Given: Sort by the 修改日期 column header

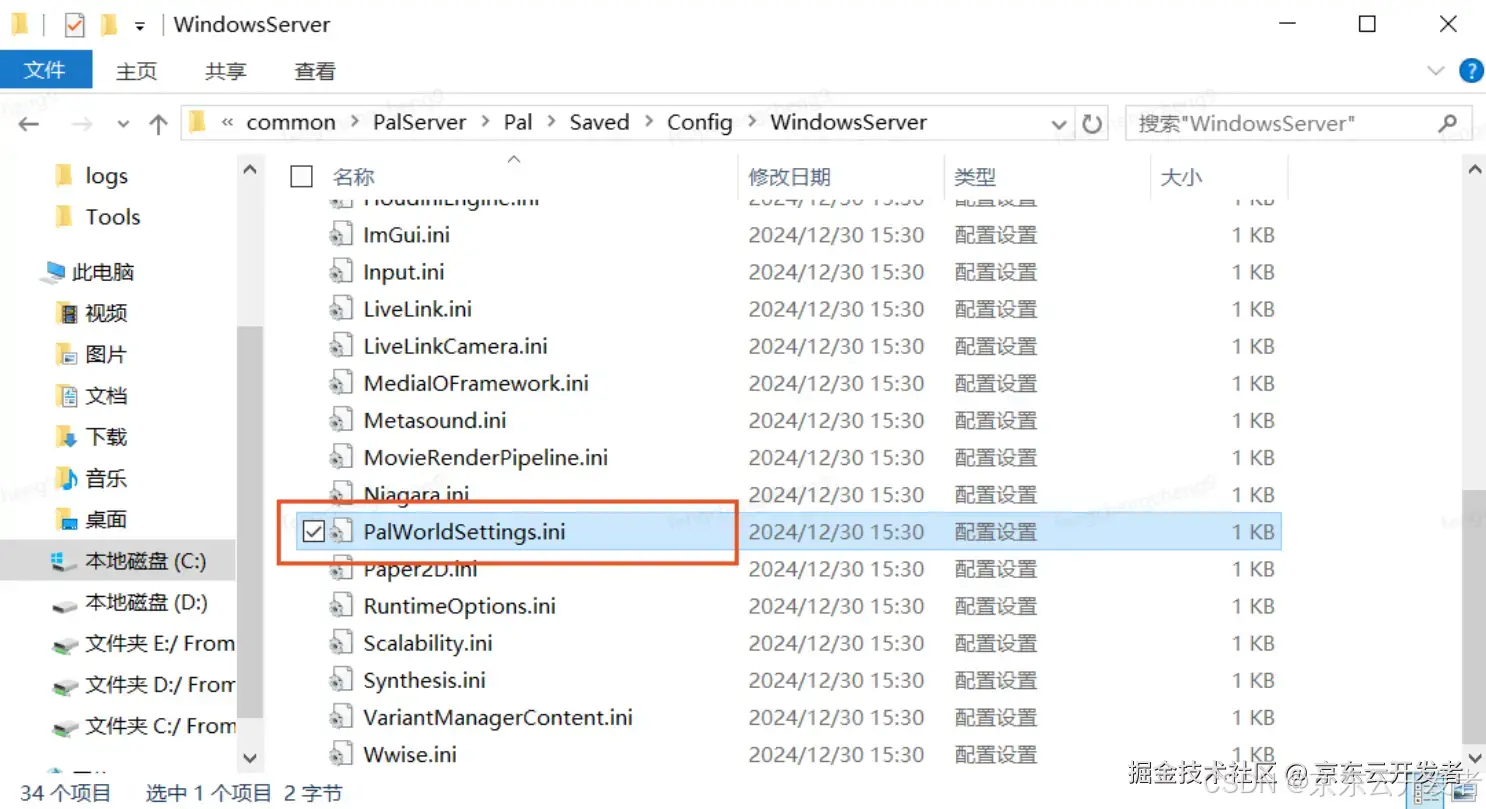Looking at the screenshot, I should click(x=790, y=177).
